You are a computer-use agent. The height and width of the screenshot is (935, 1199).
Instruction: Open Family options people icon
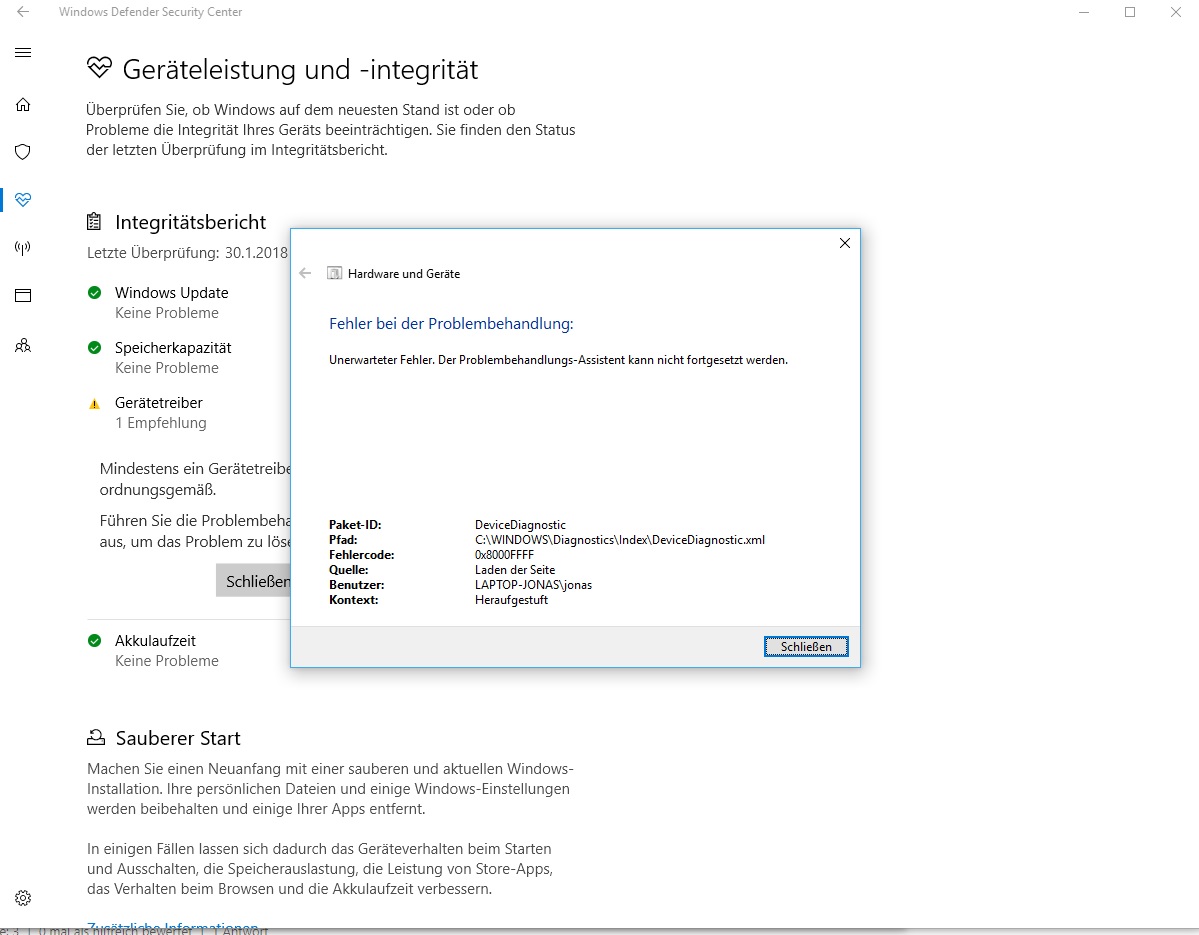point(23,346)
